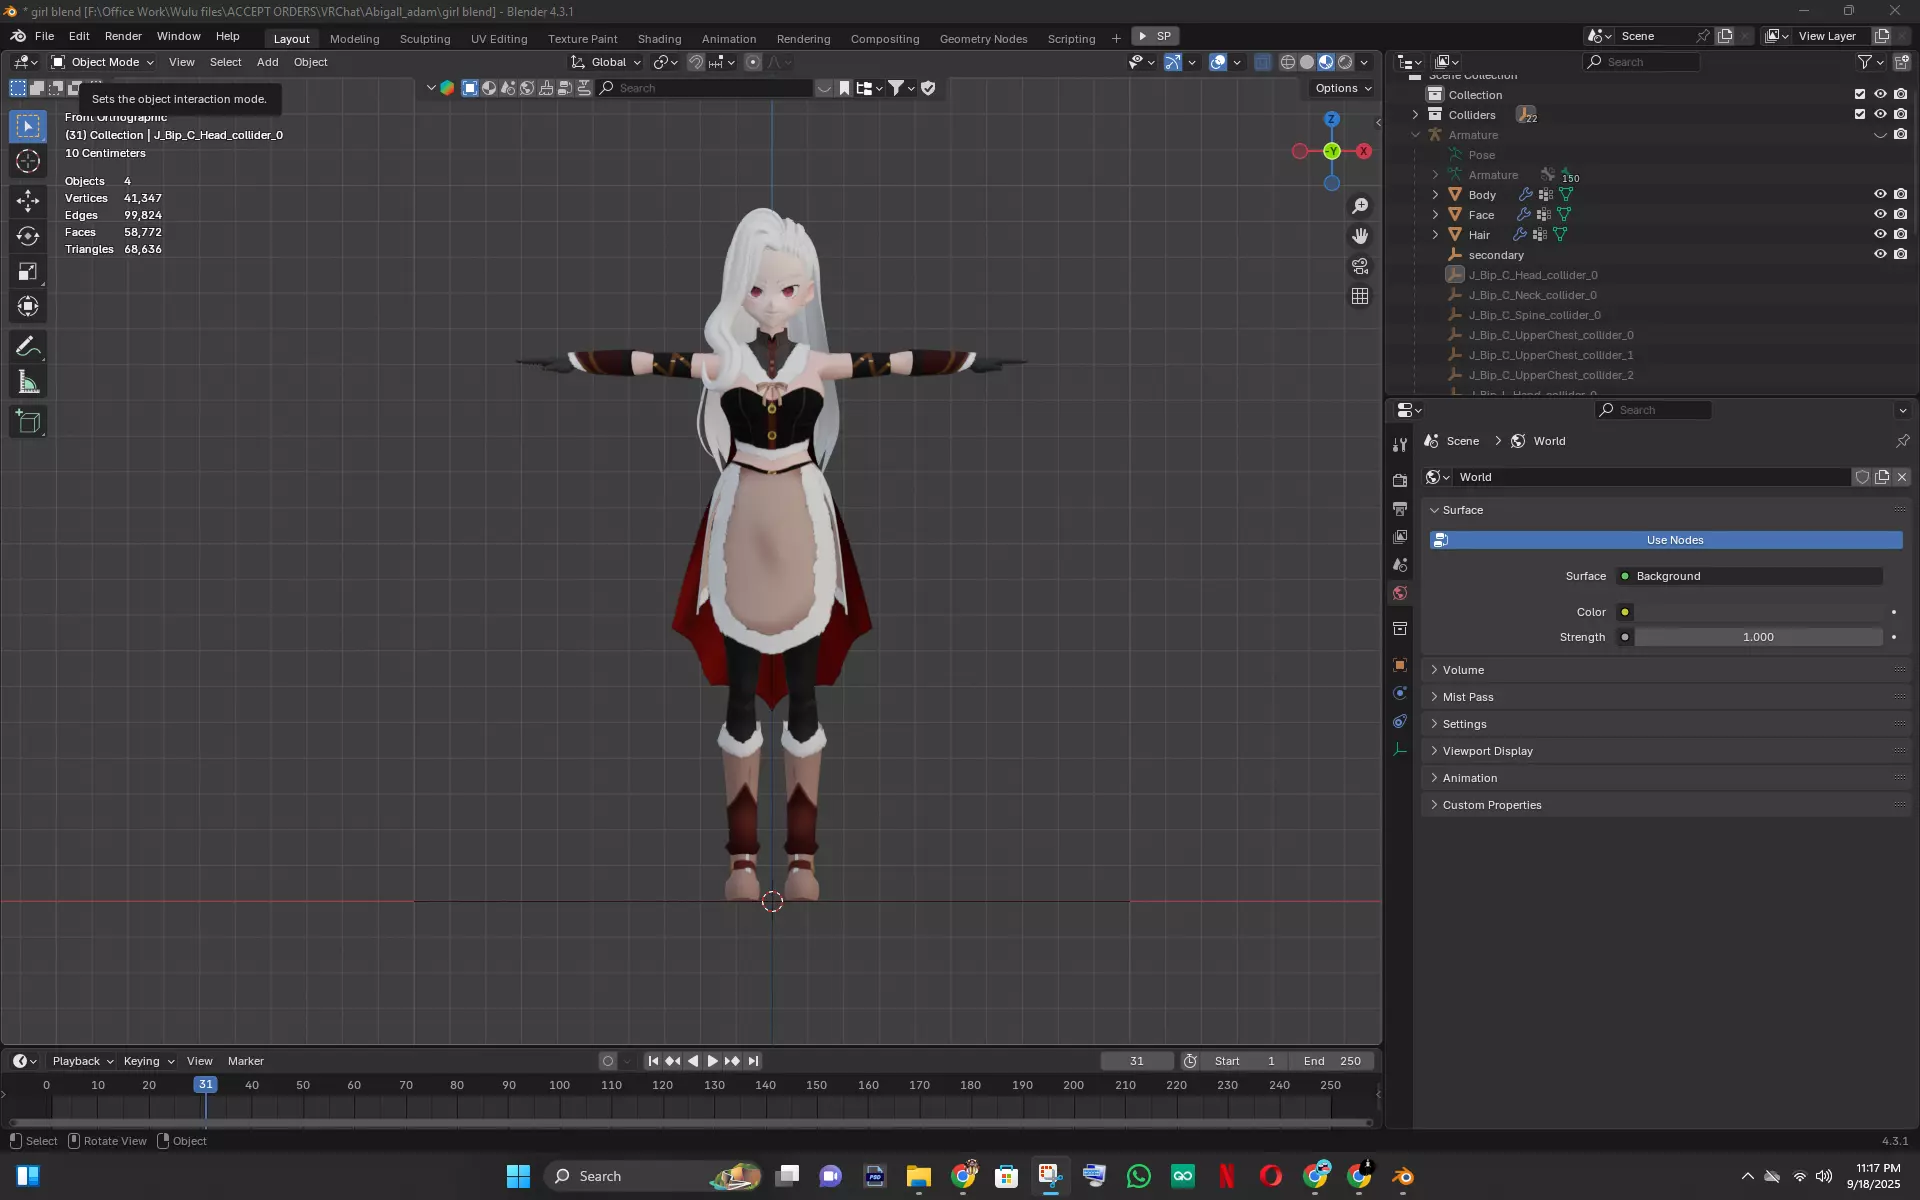Uncheck the Colliders collection checkbox

pos(1860,115)
